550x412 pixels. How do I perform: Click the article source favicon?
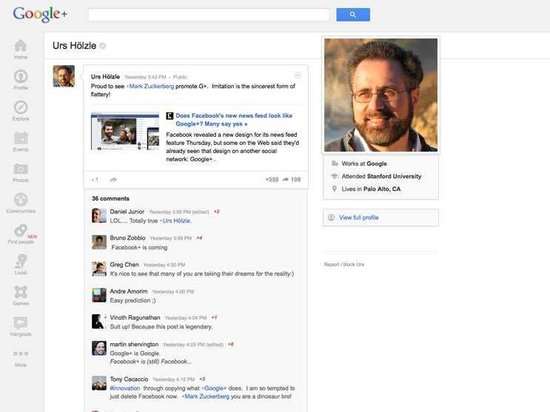pos(170,116)
